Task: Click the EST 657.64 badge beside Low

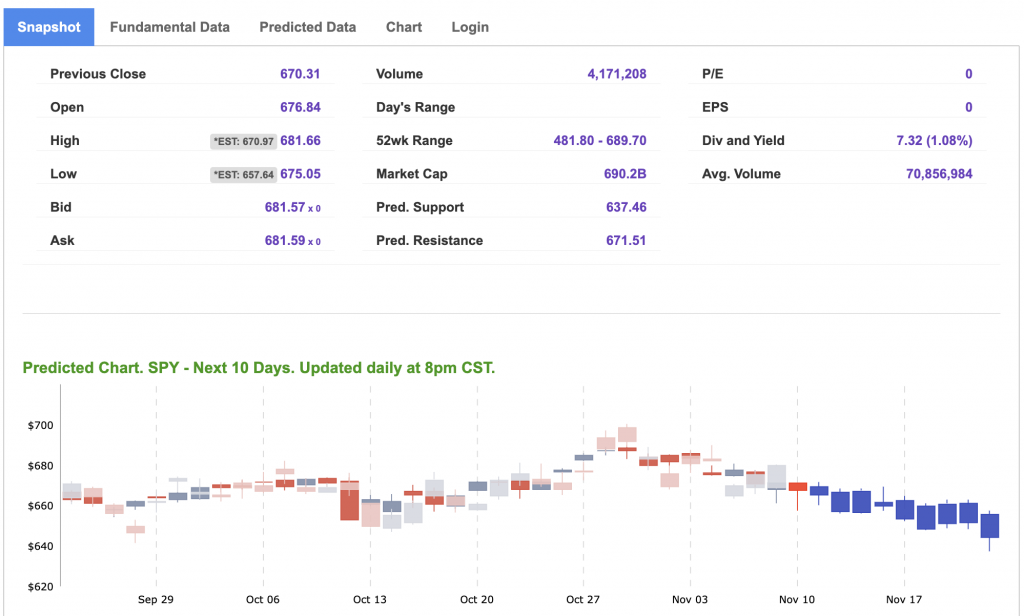Action: coord(243,174)
